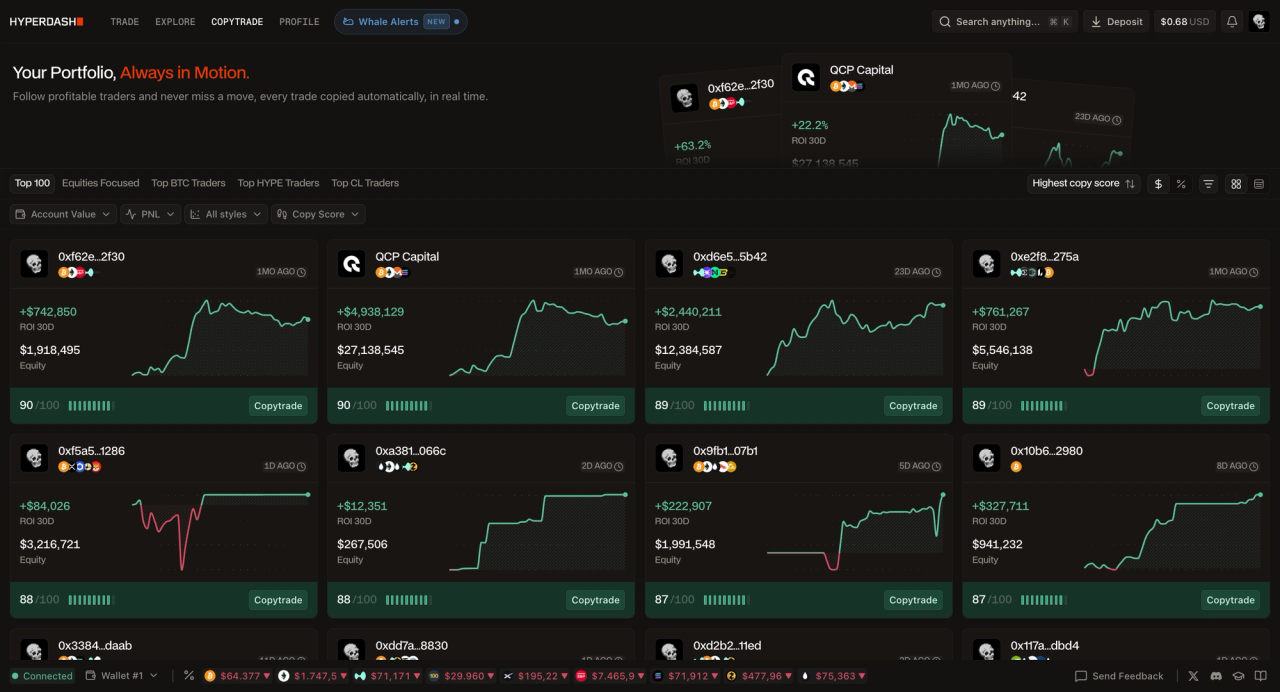The height and width of the screenshot is (692, 1280).
Task: Click the HYPERDASH logo
Action: [47, 21]
